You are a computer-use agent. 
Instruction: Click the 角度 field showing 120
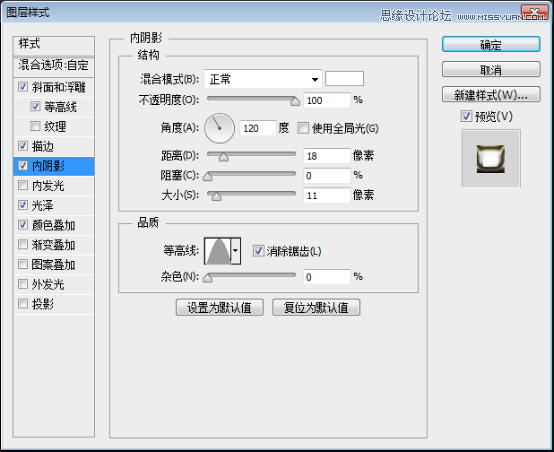click(x=258, y=128)
